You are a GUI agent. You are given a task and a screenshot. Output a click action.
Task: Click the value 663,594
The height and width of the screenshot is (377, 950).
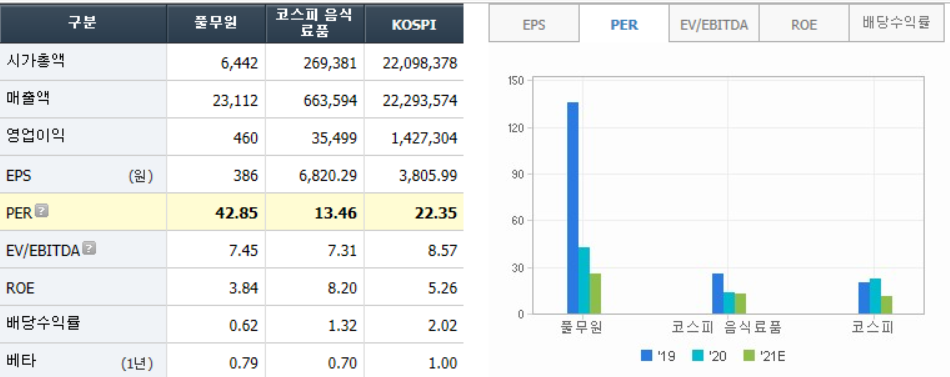pyautogui.click(x=330, y=101)
